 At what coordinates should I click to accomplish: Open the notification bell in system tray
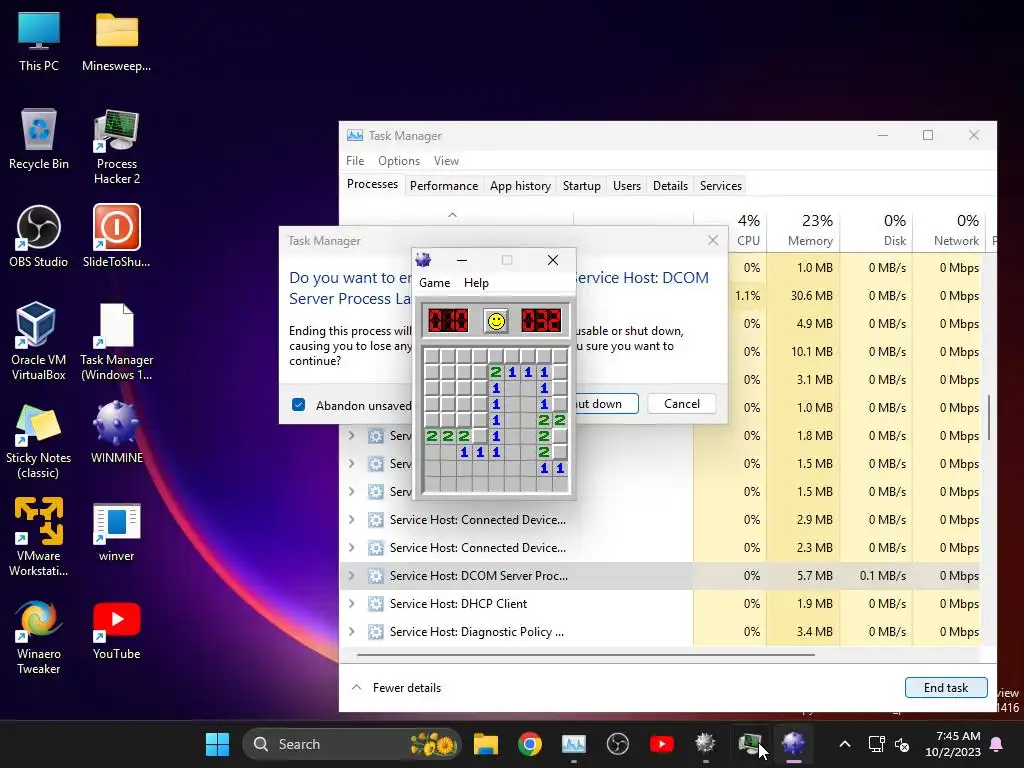click(x=997, y=744)
